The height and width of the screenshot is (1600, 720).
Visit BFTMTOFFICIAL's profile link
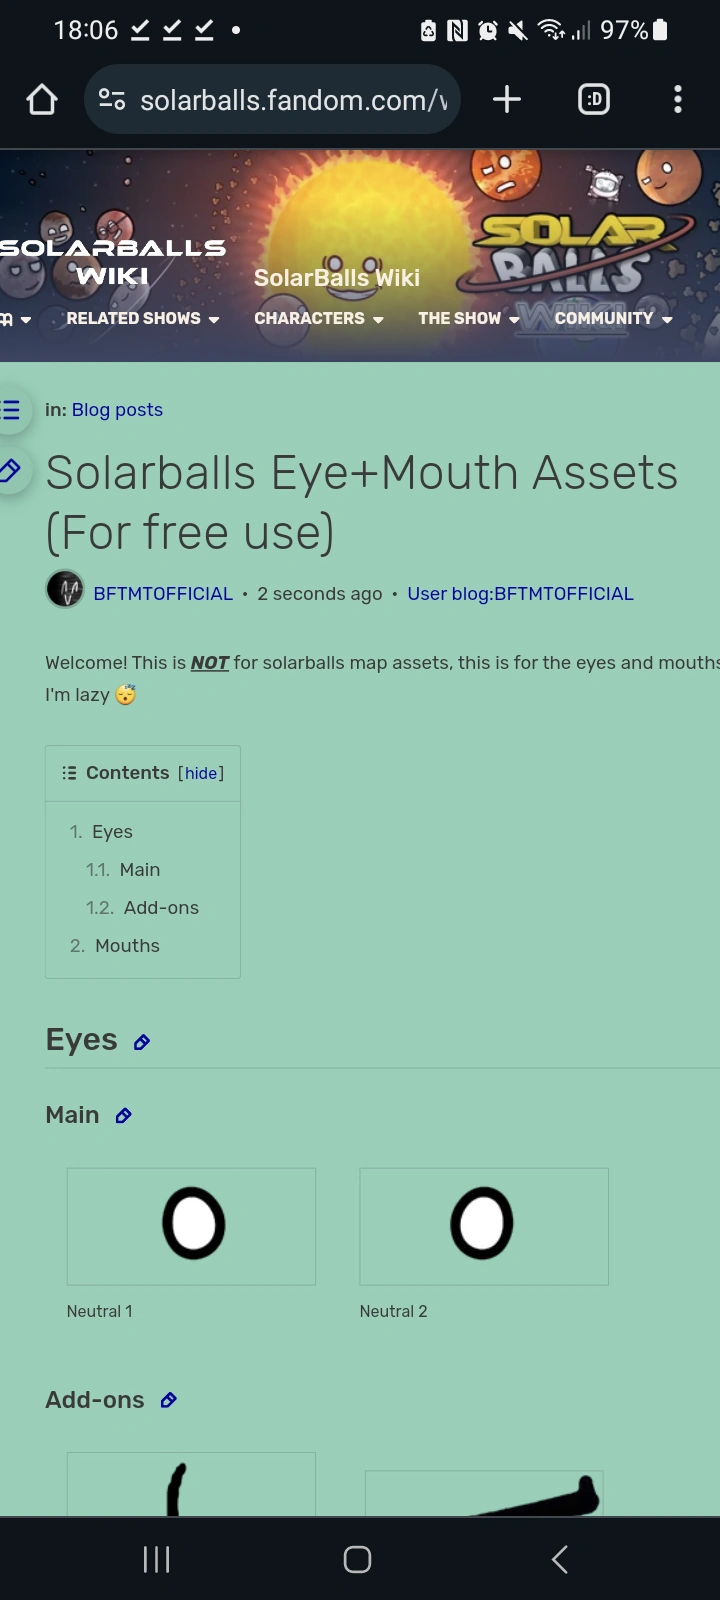(163, 593)
